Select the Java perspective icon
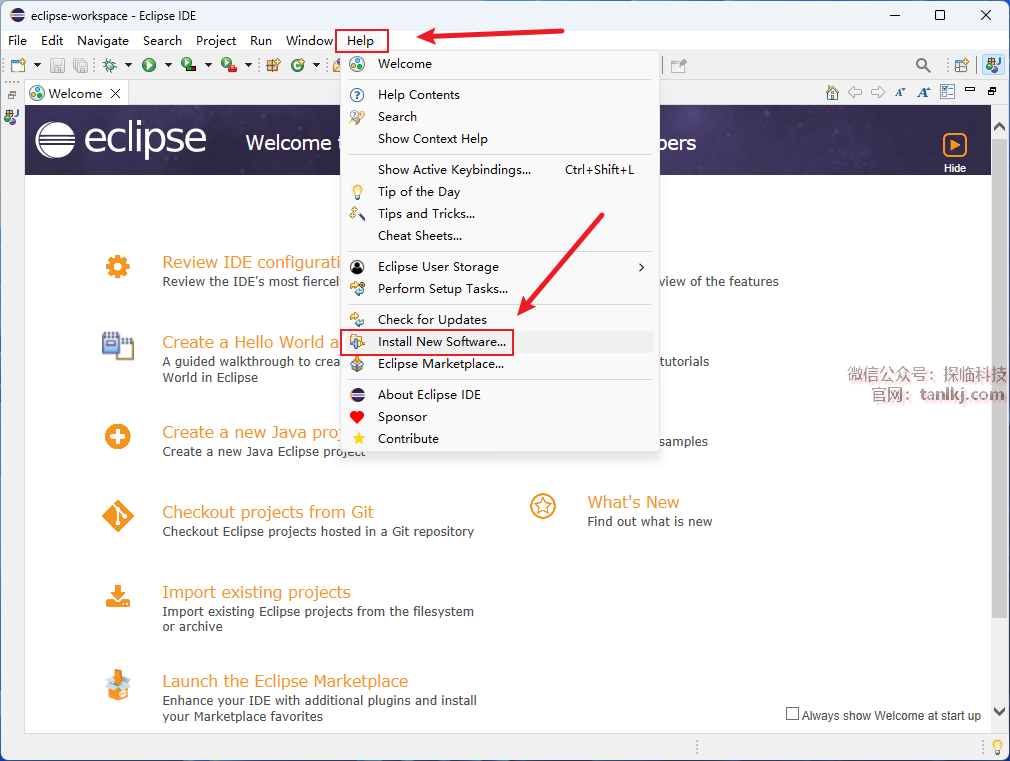 point(992,65)
